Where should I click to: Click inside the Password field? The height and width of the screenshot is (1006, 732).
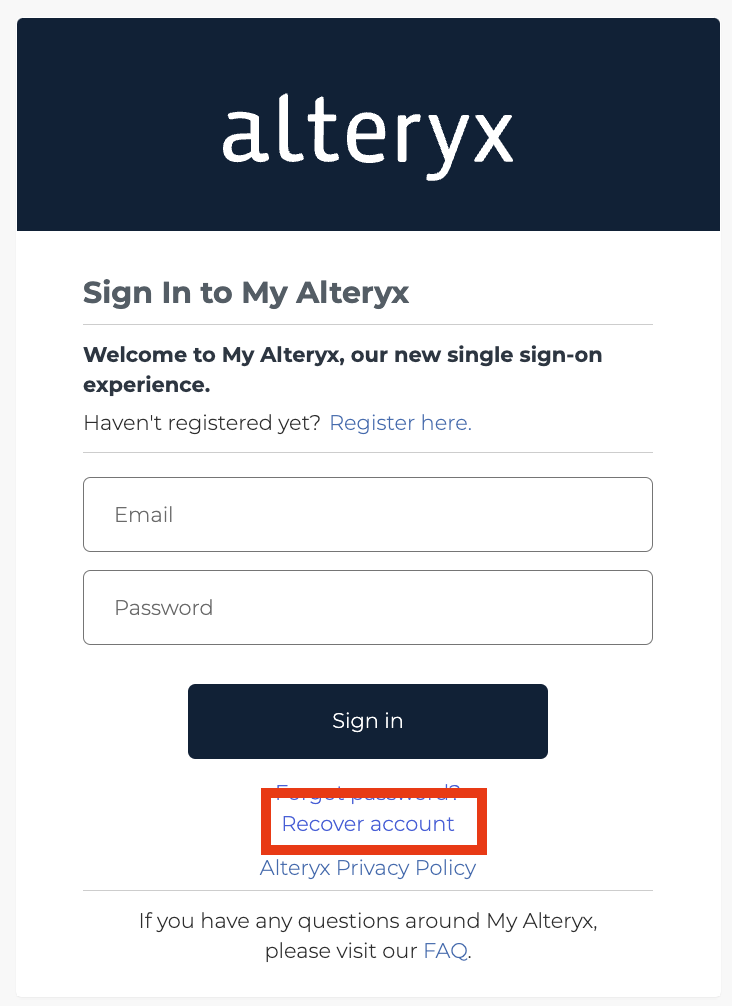[x=368, y=607]
